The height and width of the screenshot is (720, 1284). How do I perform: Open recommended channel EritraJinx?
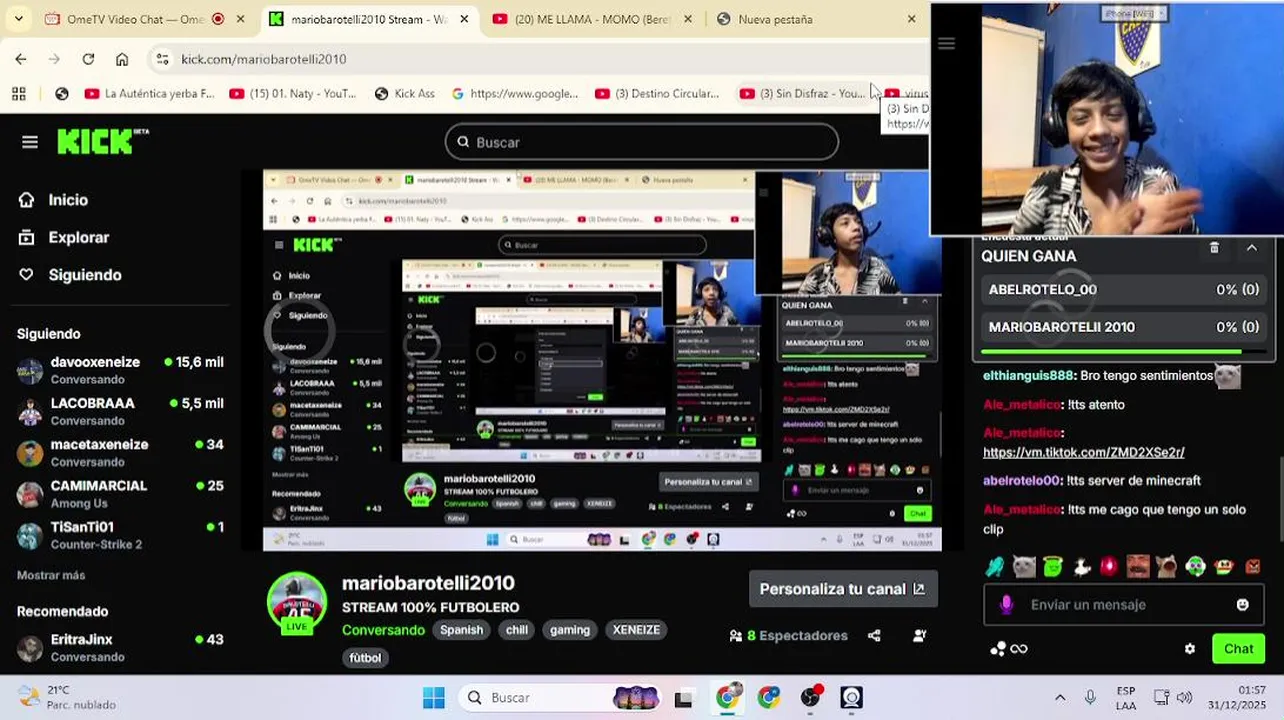click(120, 647)
